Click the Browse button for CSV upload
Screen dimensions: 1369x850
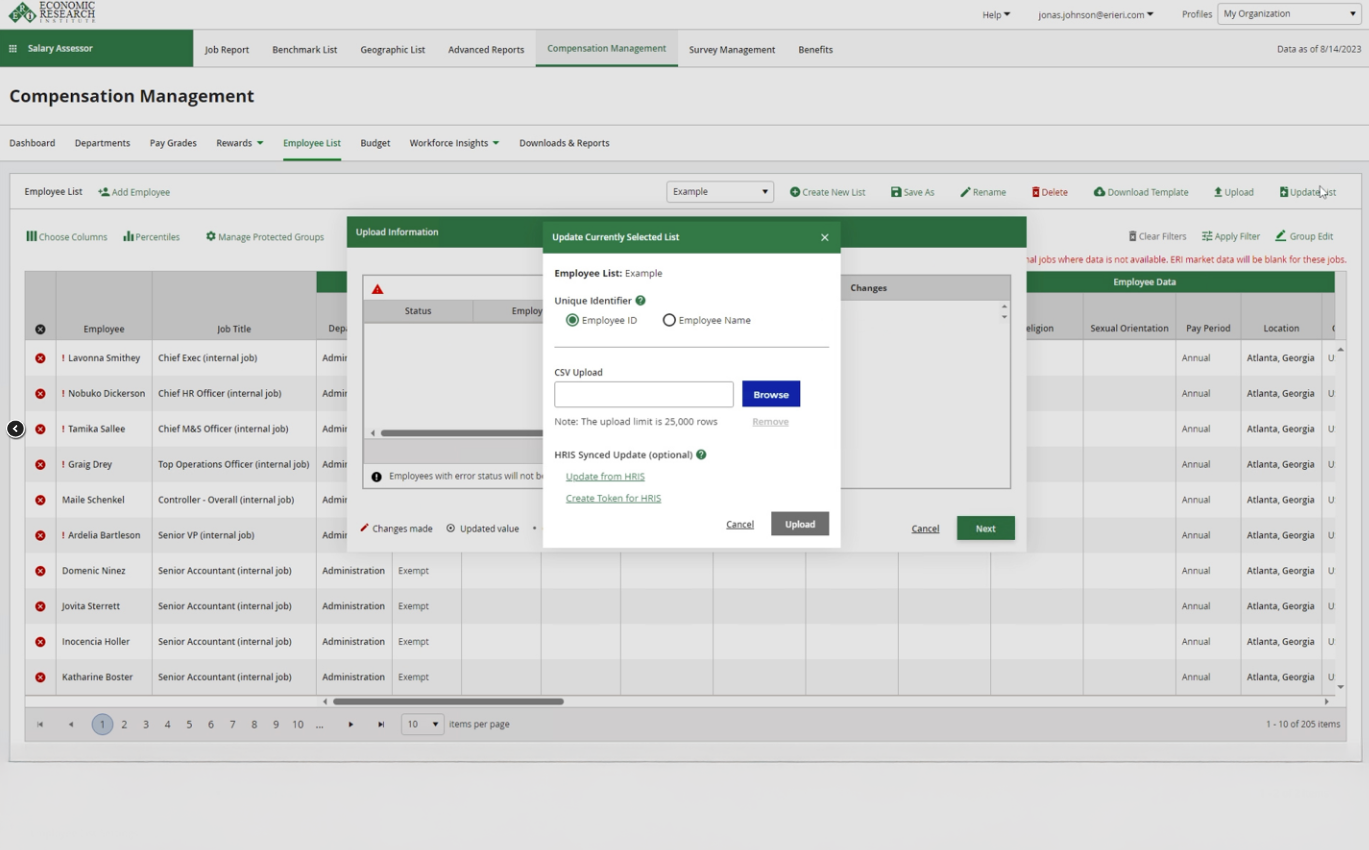771,394
